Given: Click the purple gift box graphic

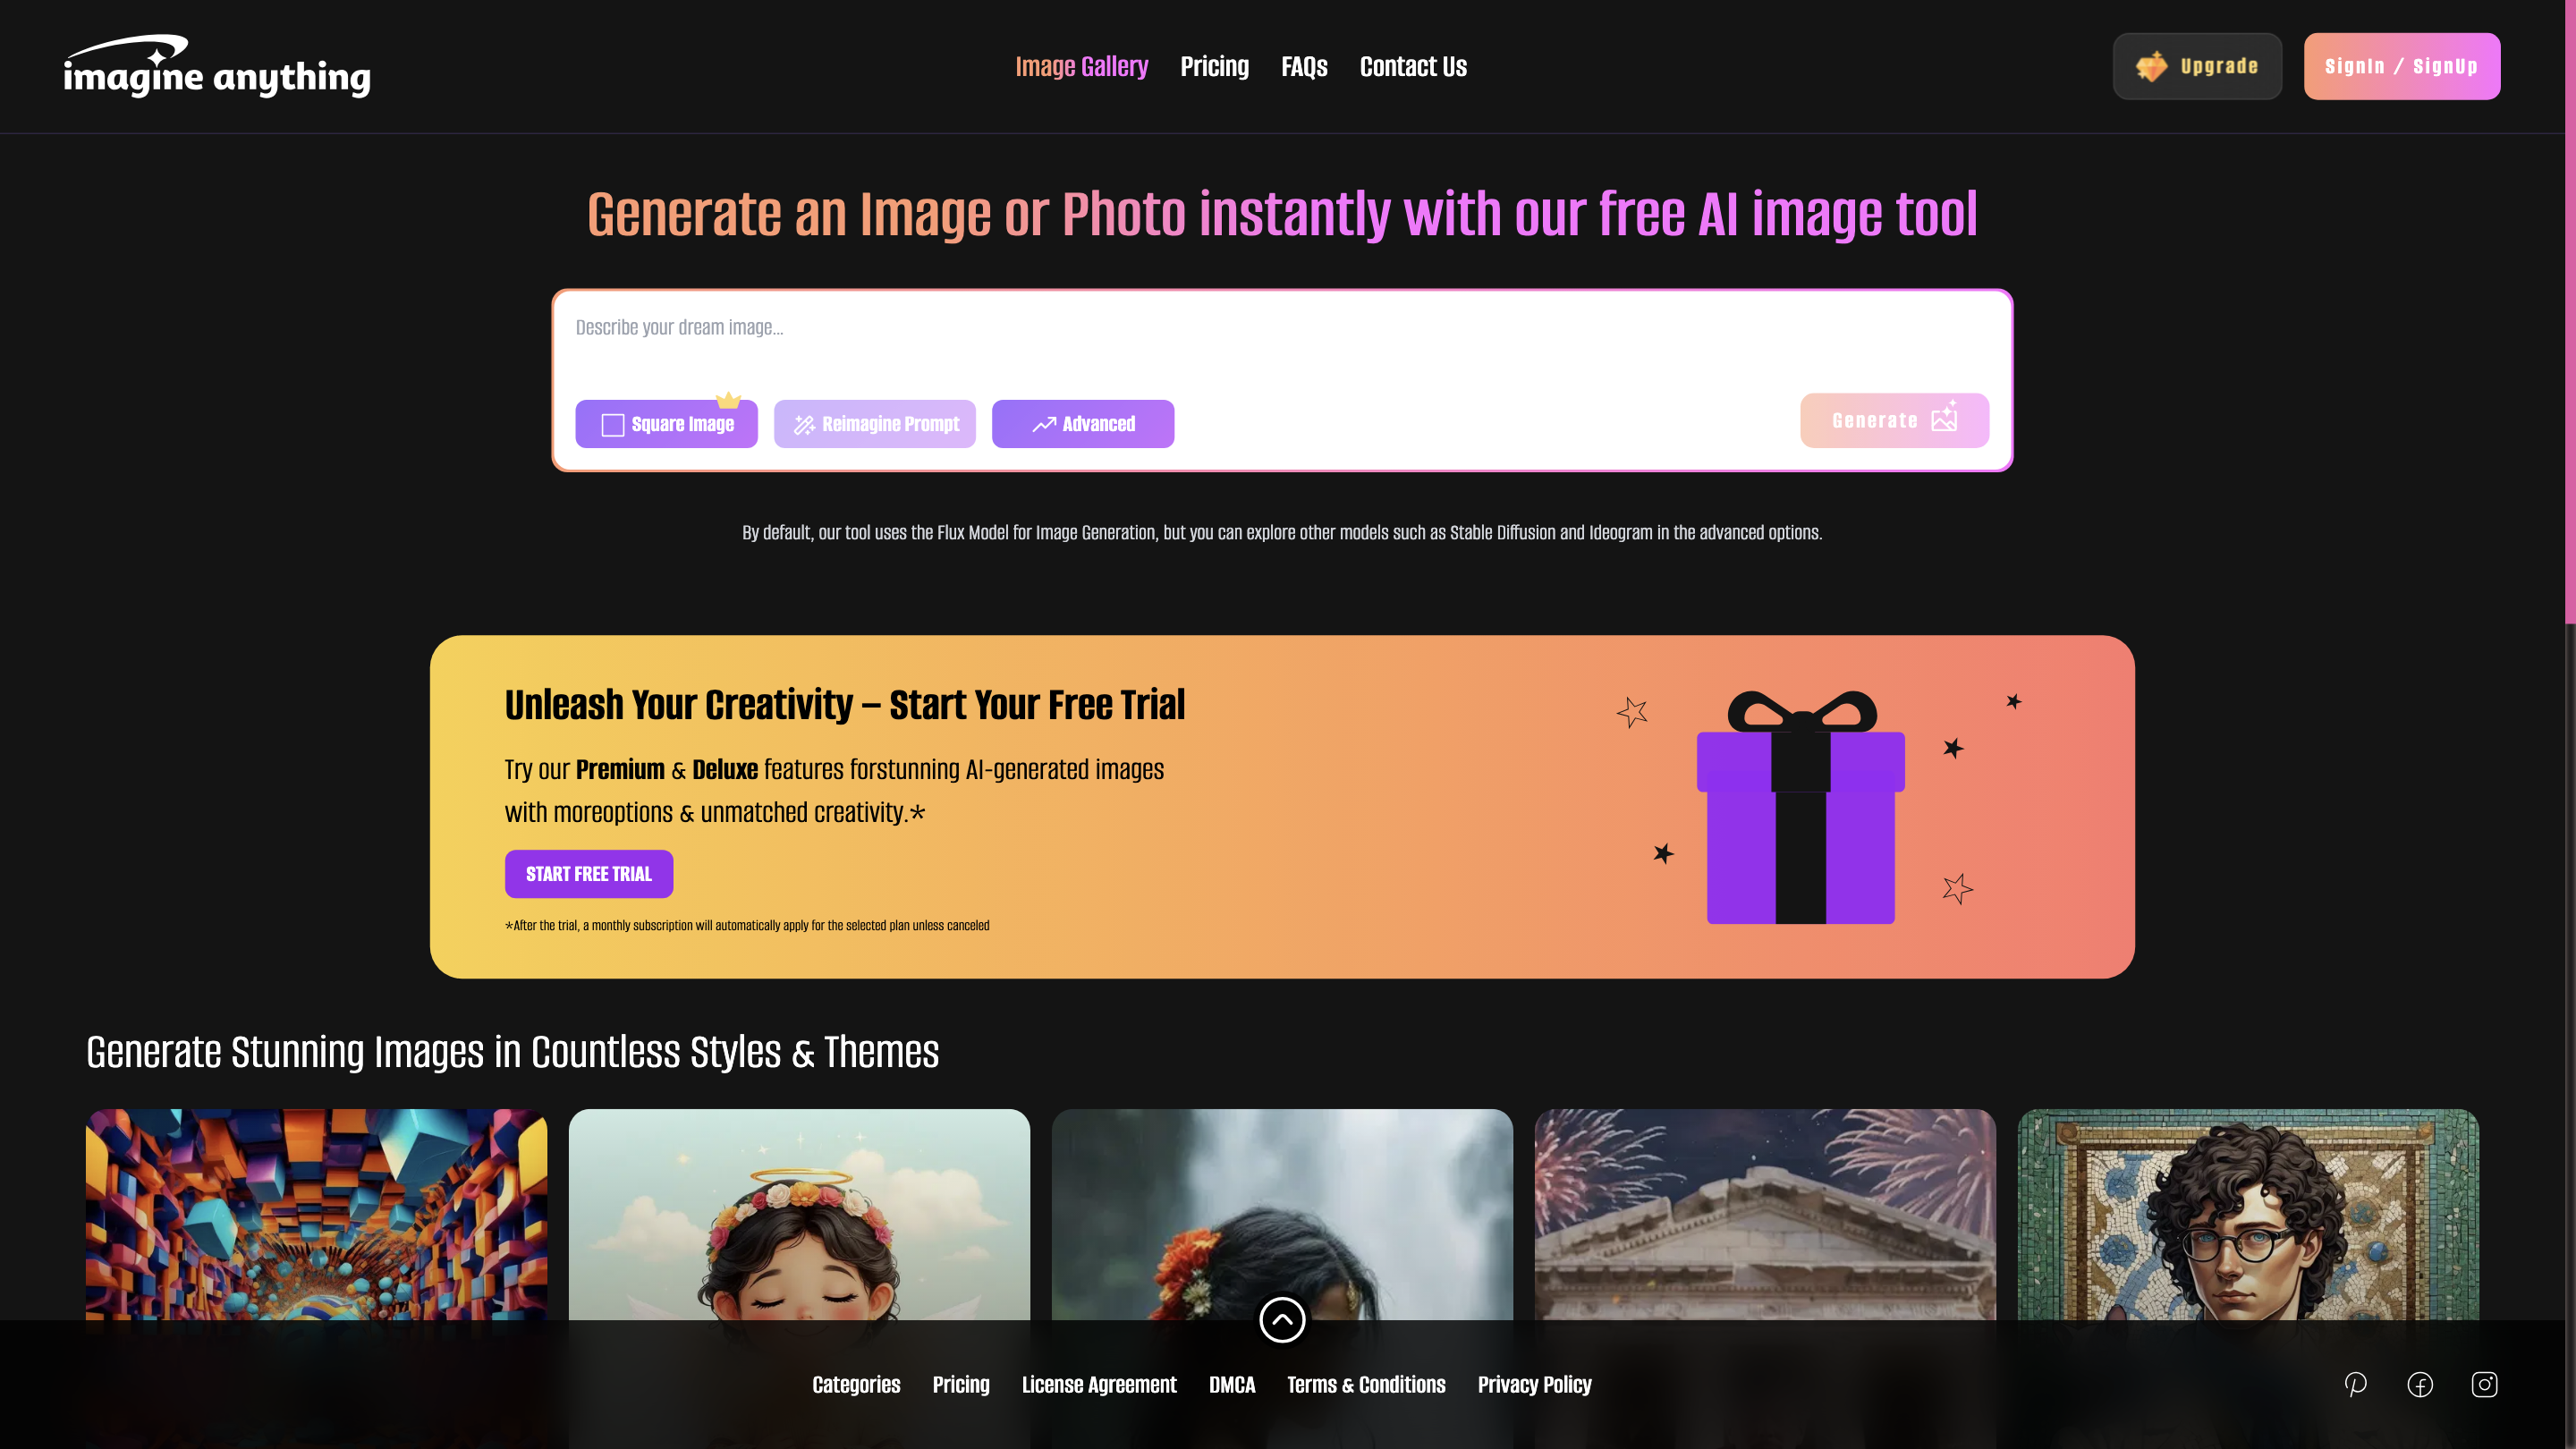Looking at the screenshot, I should click(x=1800, y=807).
